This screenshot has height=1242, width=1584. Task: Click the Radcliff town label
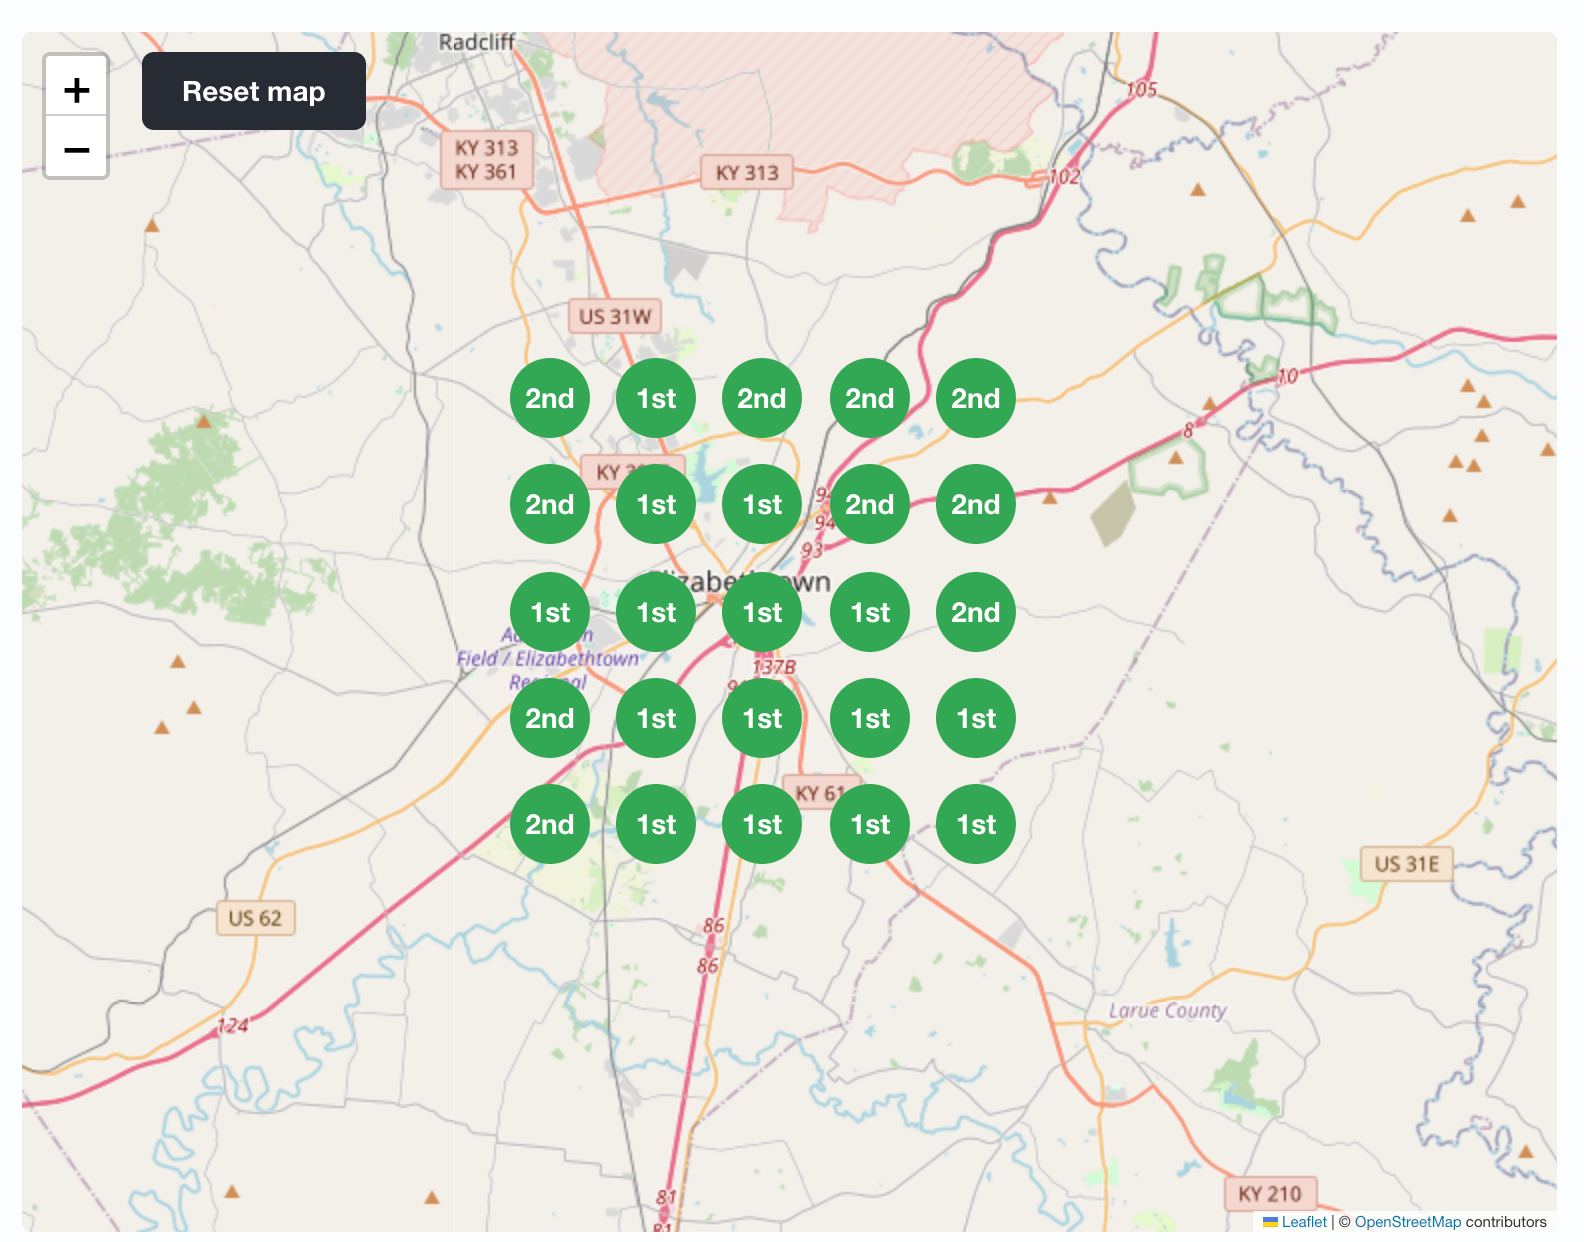point(476,42)
